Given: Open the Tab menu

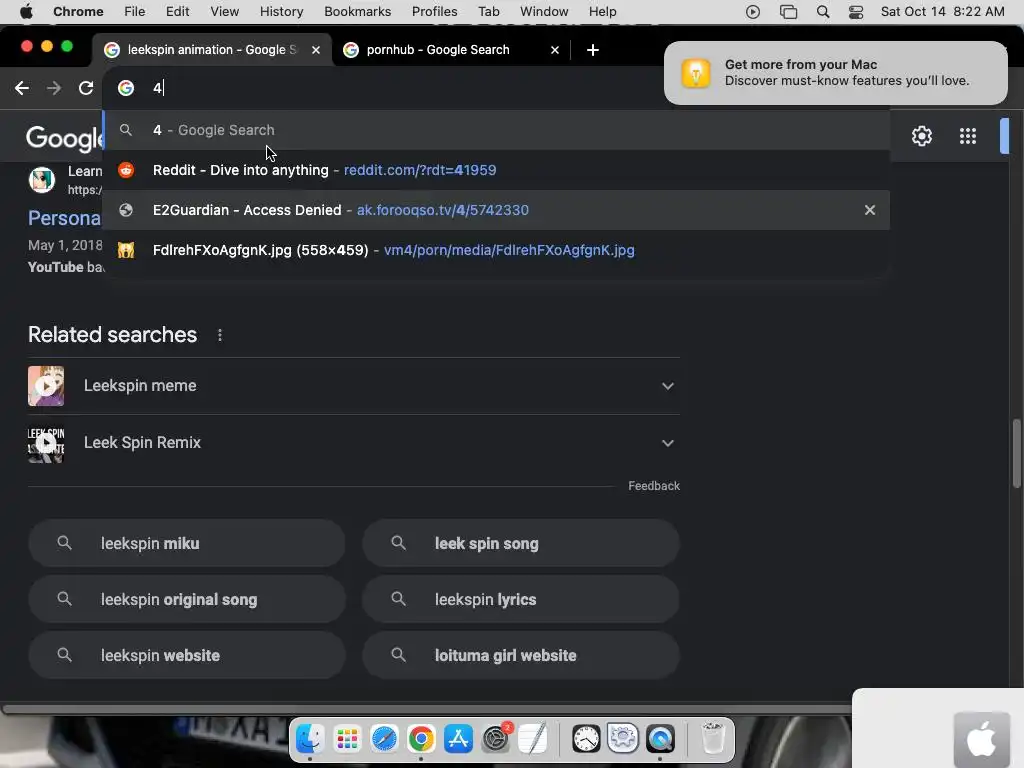Looking at the screenshot, I should tap(488, 12).
